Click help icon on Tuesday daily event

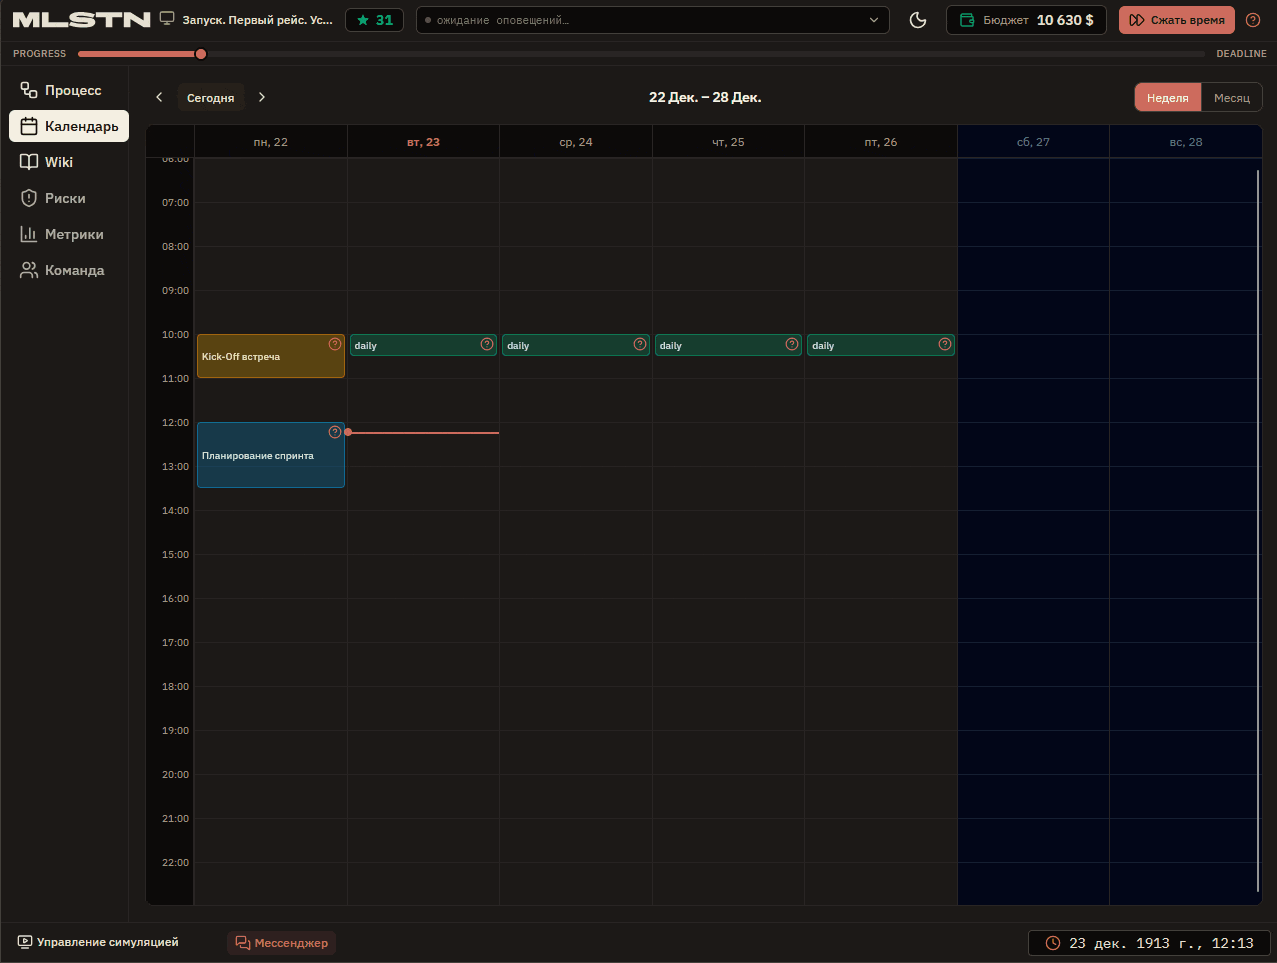(487, 344)
